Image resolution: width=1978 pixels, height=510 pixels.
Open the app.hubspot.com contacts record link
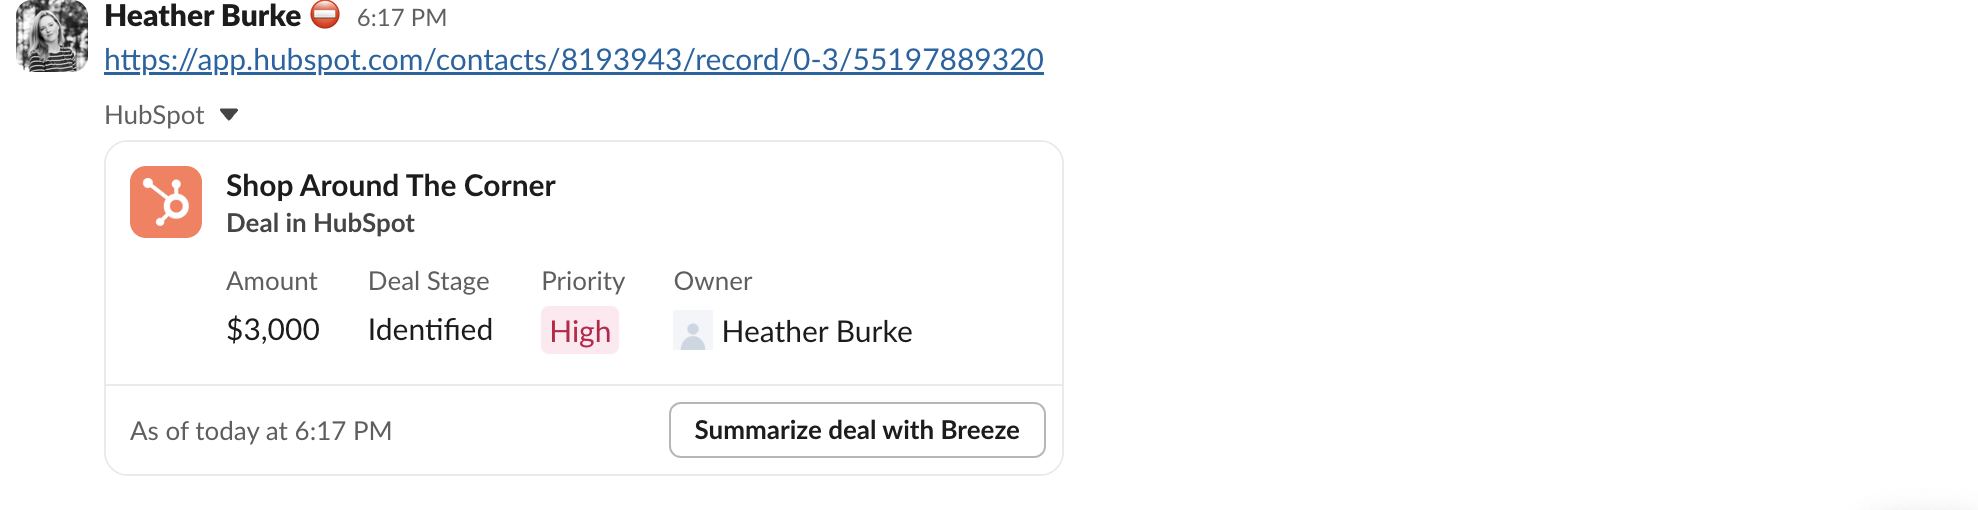pos(573,60)
